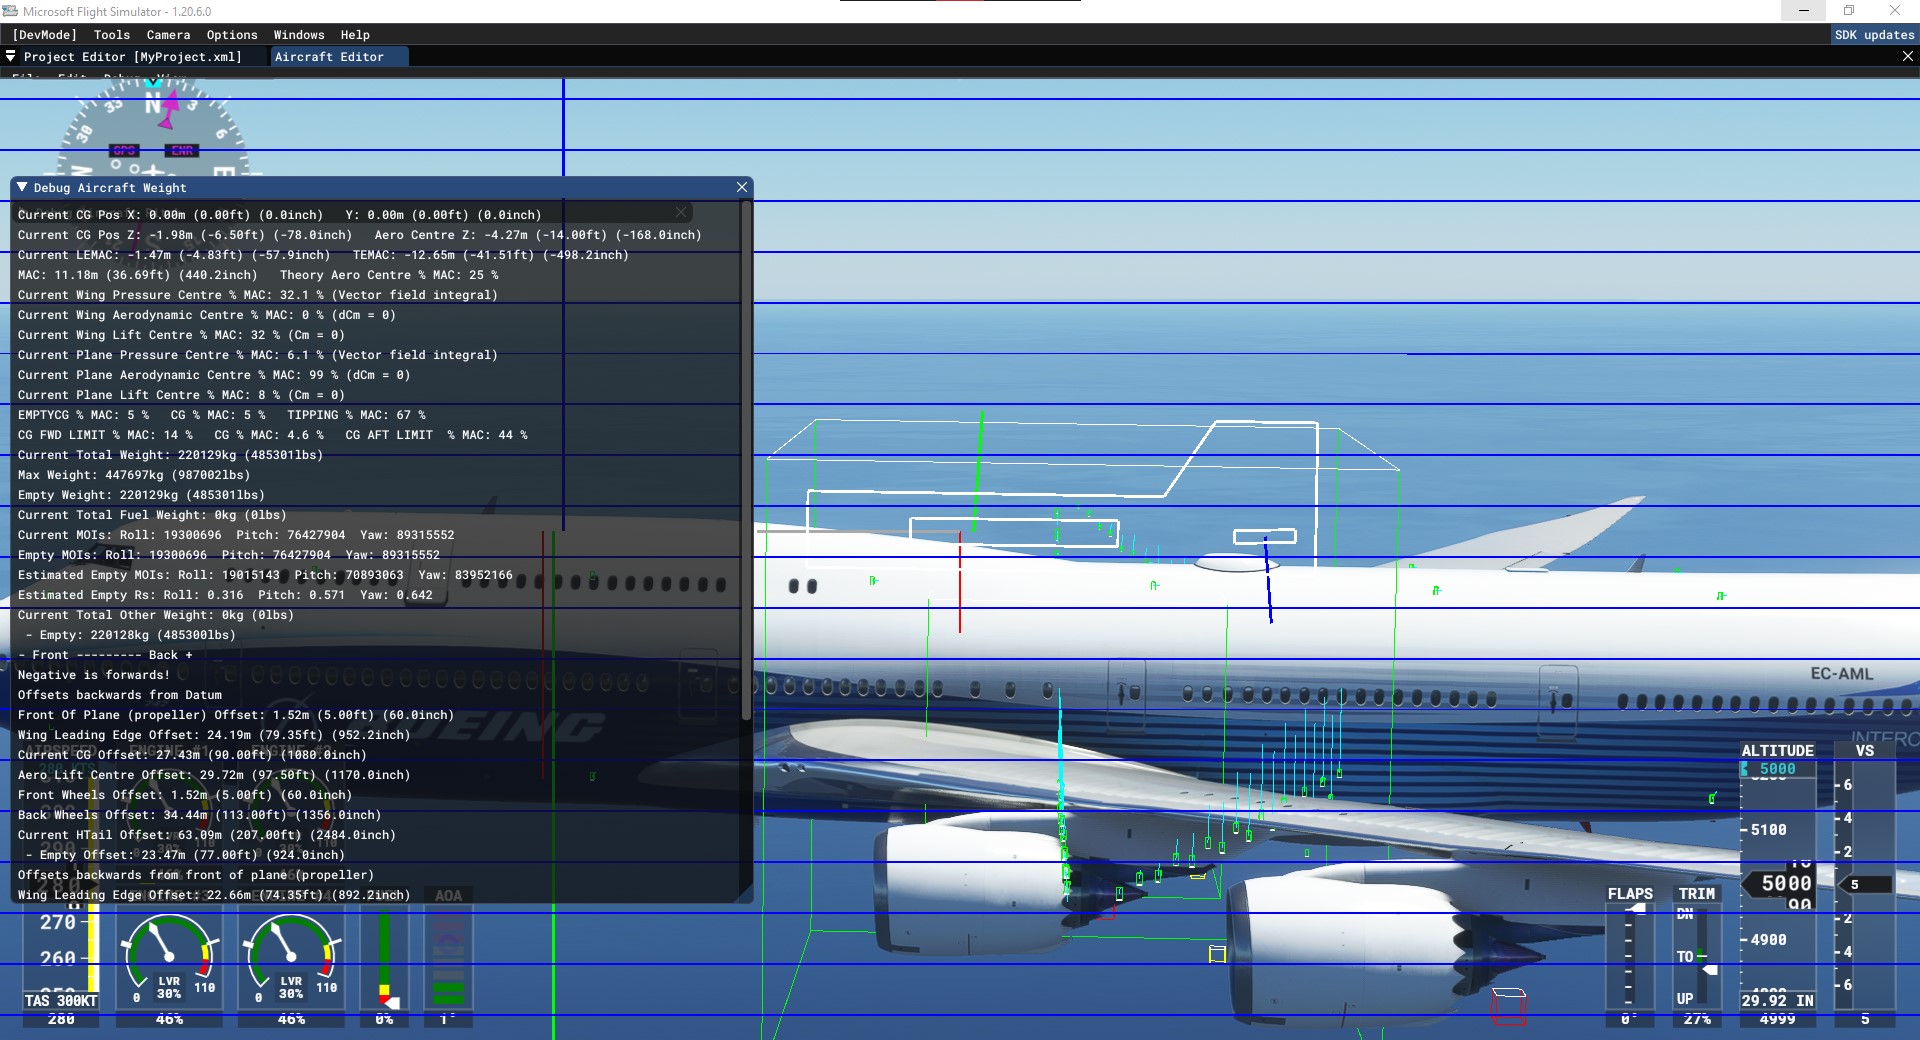This screenshot has width=1920, height=1040.
Task: Close the Debug Aircraft Weight window
Action: pos(742,187)
